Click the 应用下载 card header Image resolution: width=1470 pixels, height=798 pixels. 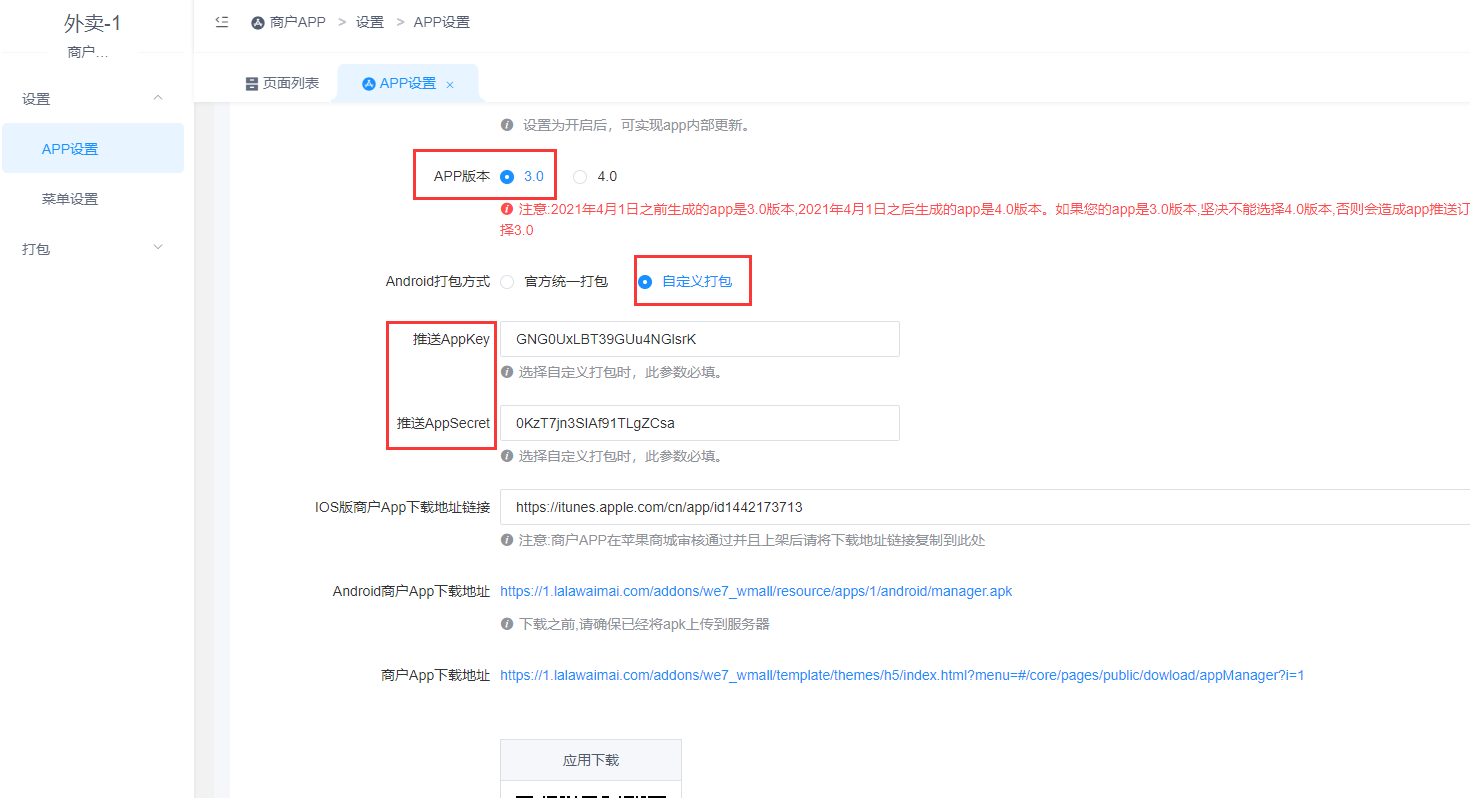591,760
